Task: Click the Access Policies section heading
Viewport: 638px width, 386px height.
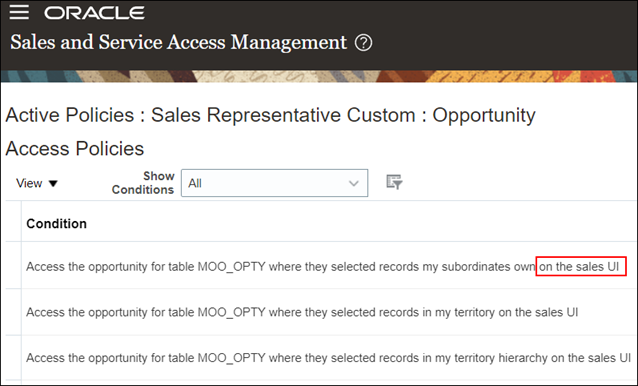Action: [74, 148]
